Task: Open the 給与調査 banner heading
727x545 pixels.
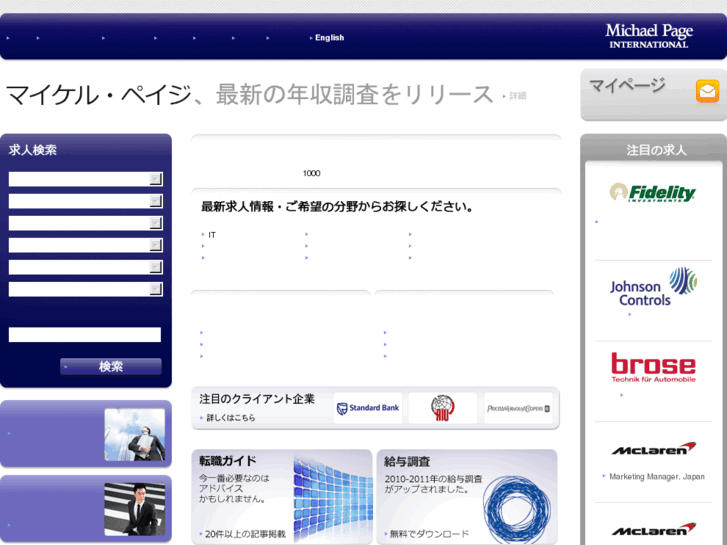Action: [407, 462]
